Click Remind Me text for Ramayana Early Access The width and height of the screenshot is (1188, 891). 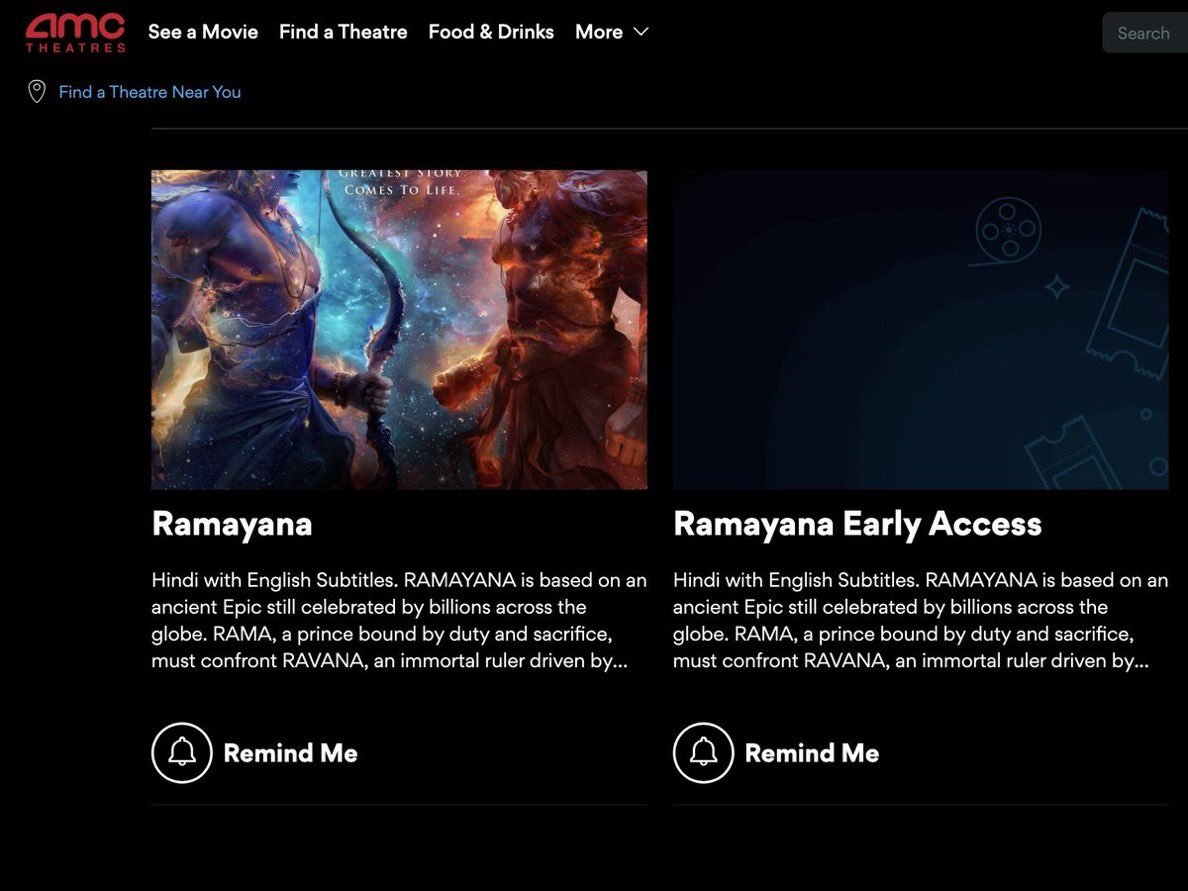tap(811, 753)
